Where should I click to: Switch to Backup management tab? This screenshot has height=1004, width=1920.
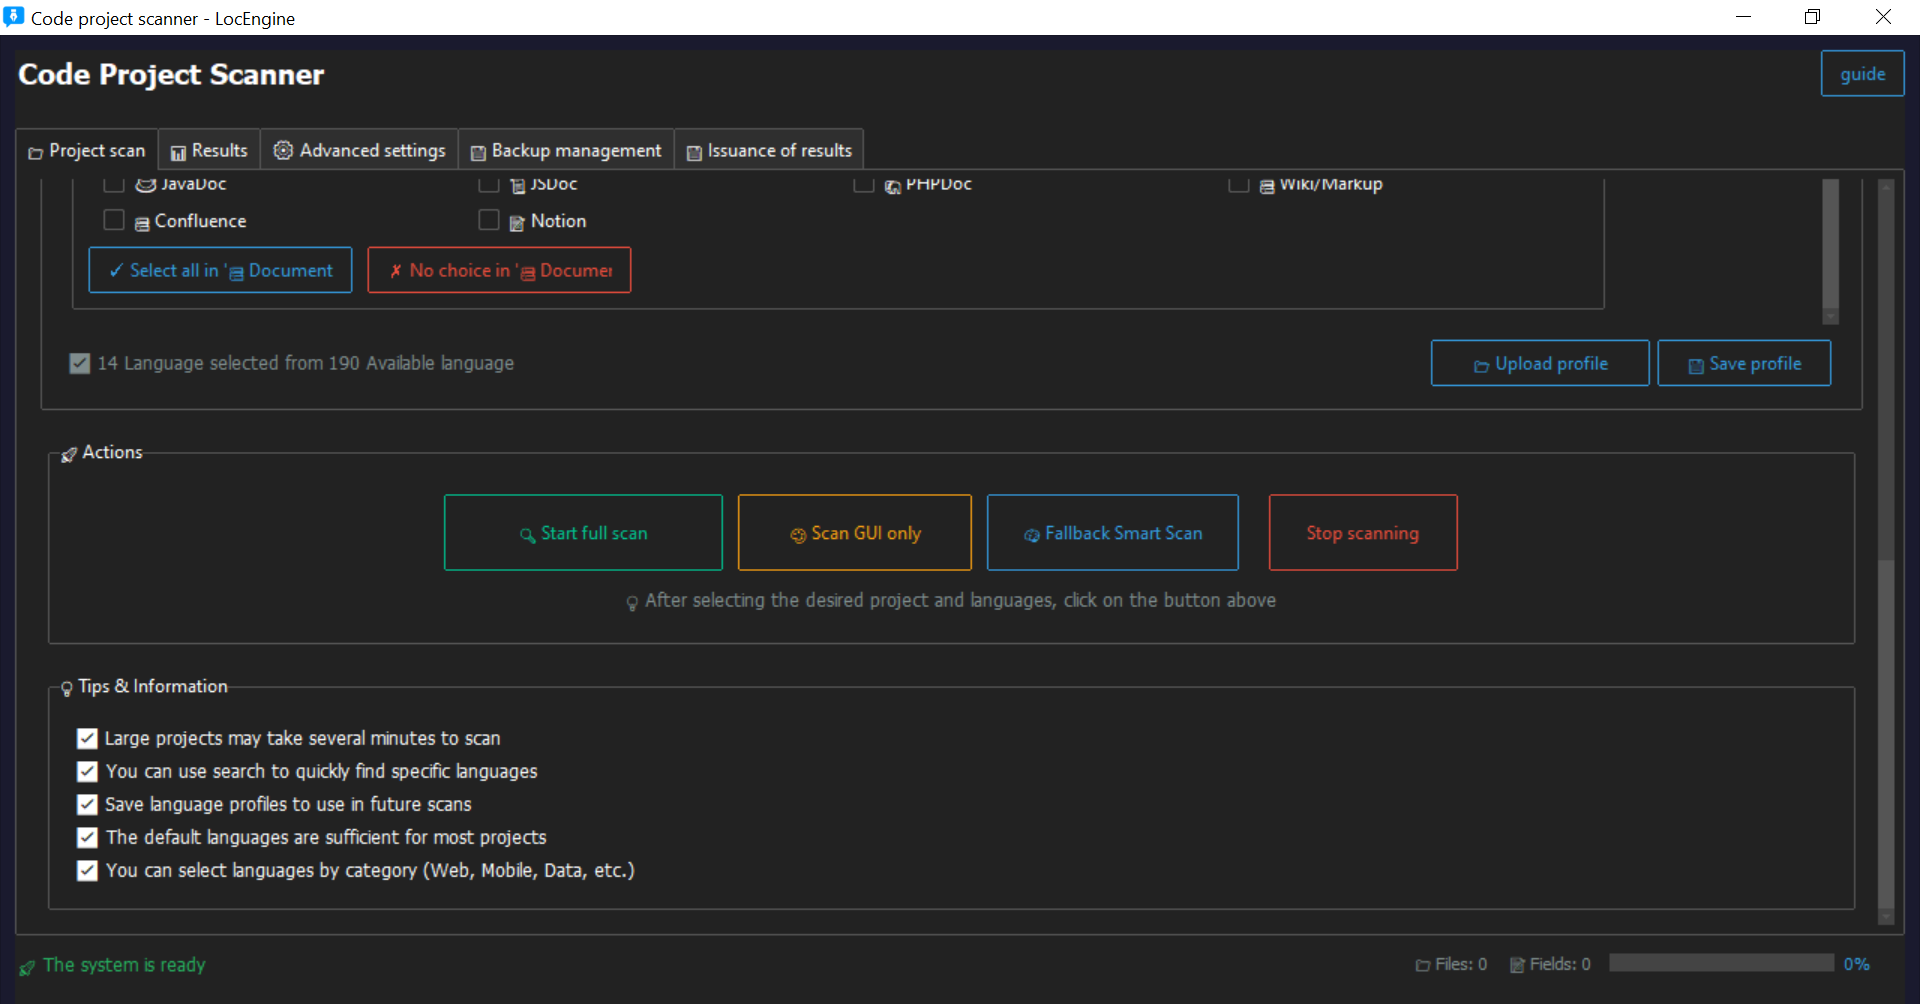pos(566,151)
